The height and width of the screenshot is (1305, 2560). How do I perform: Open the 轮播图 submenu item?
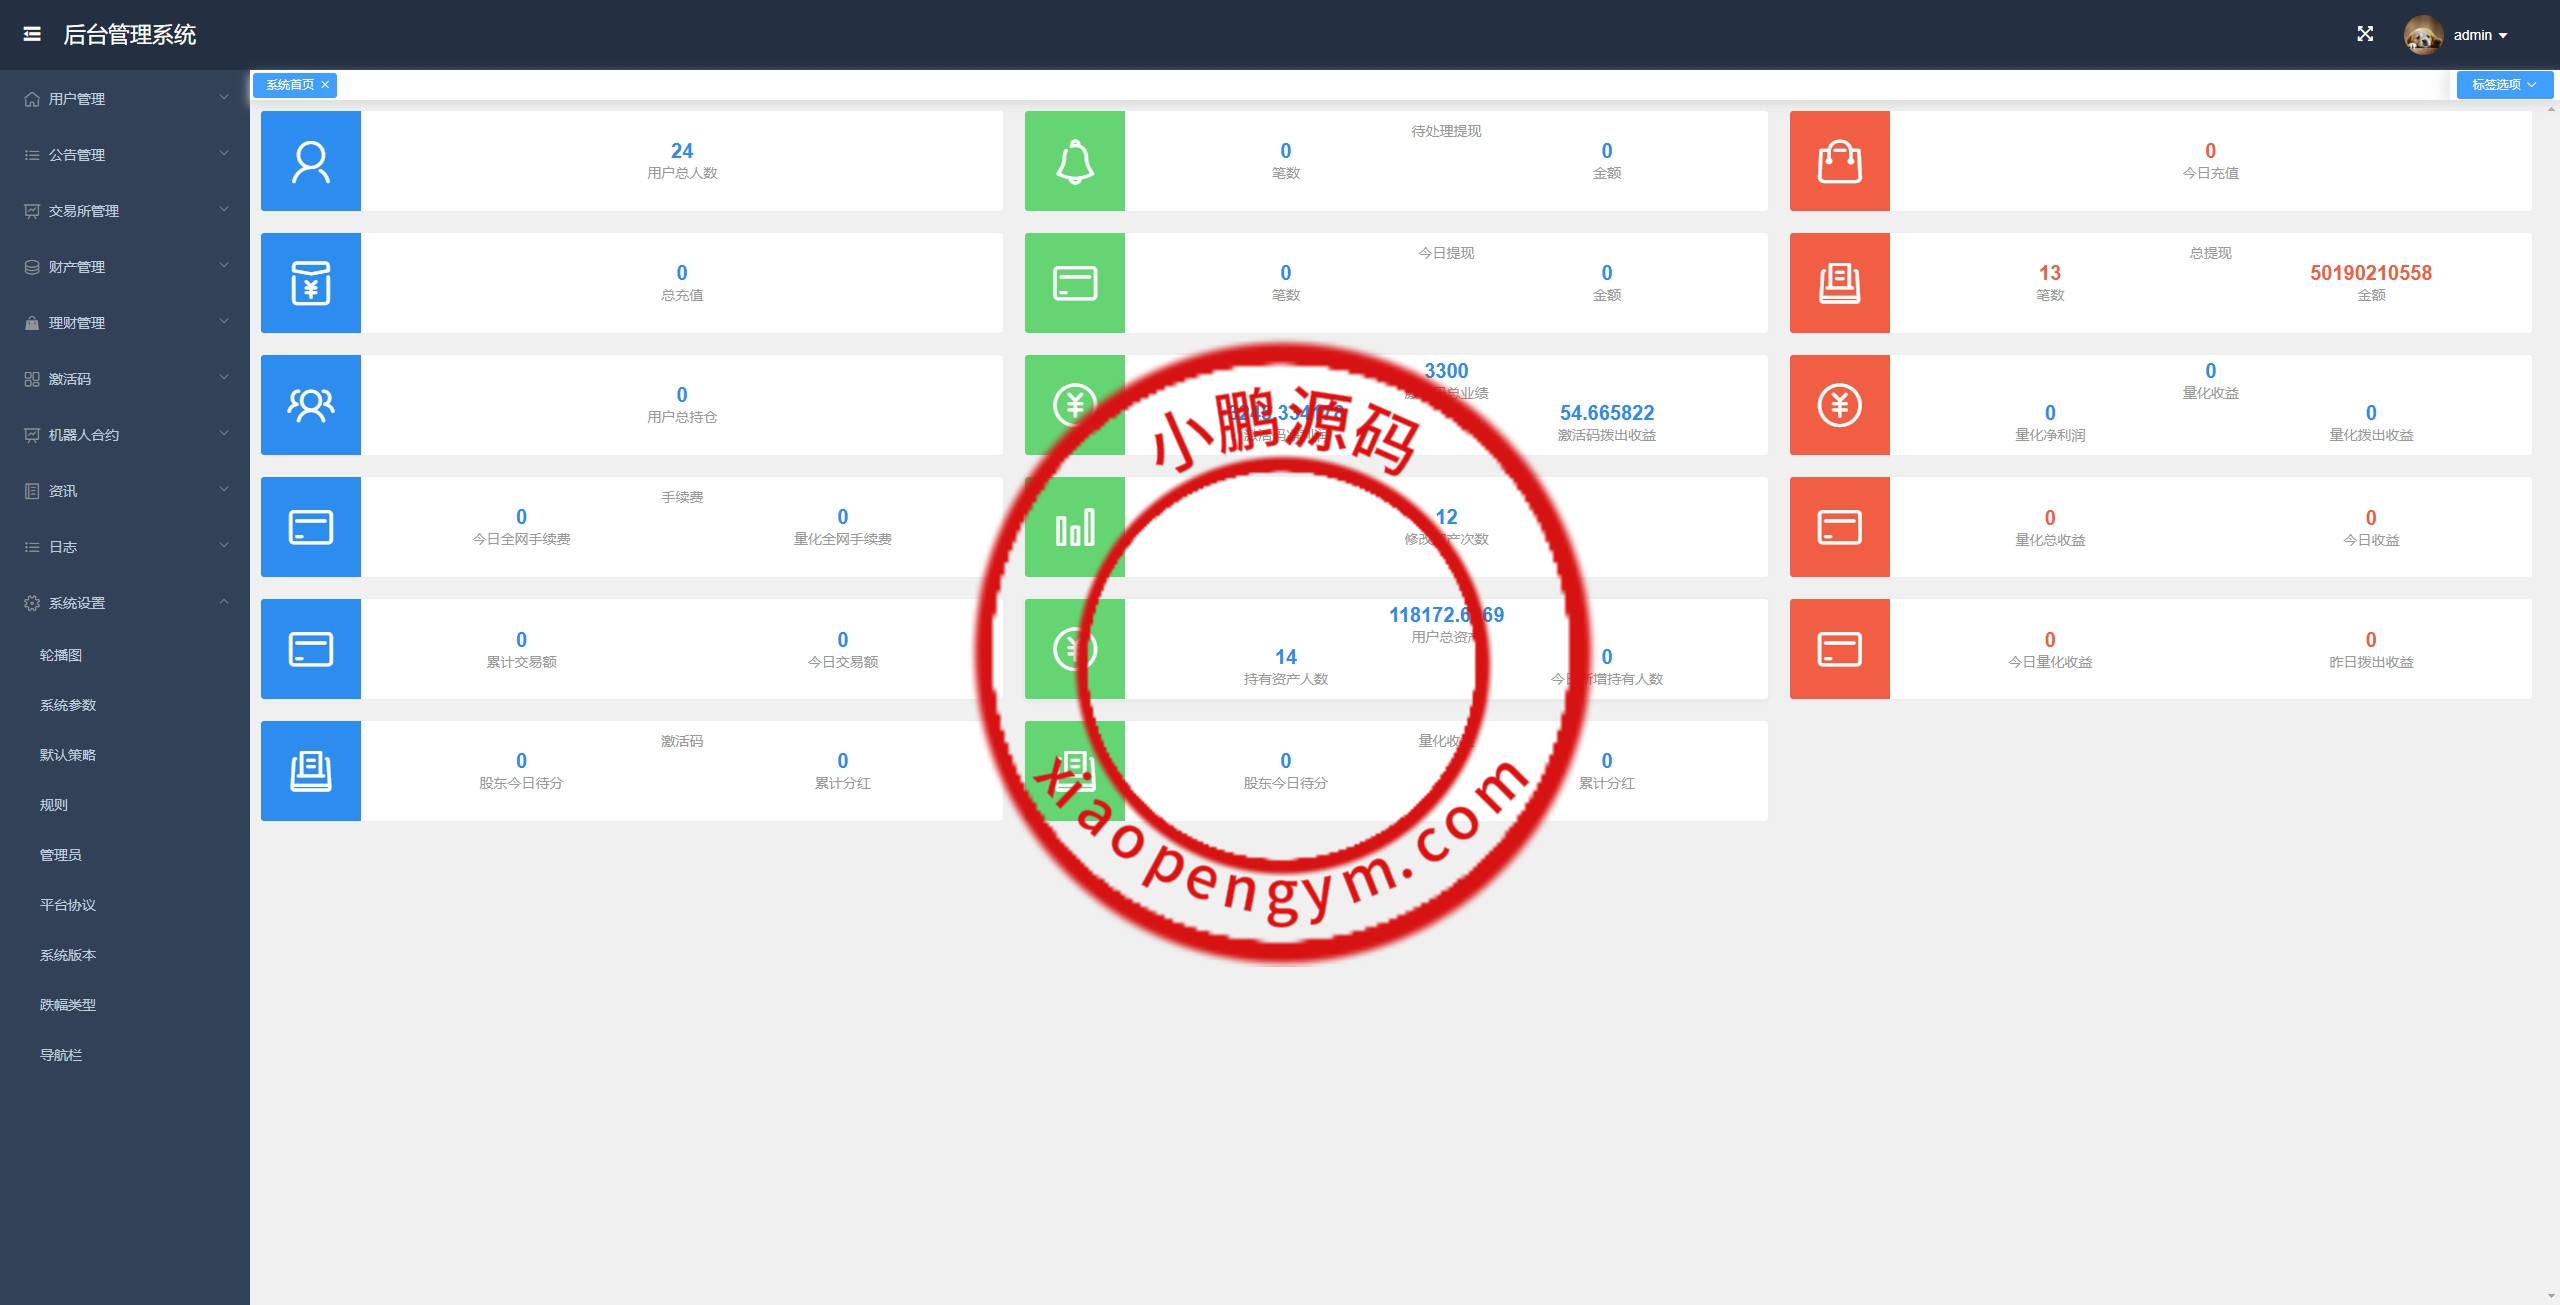click(61, 655)
